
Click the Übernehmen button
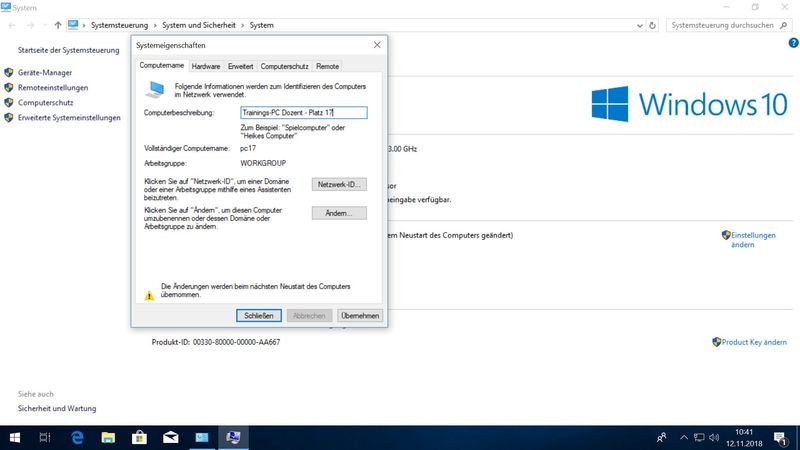coord(360,316)
